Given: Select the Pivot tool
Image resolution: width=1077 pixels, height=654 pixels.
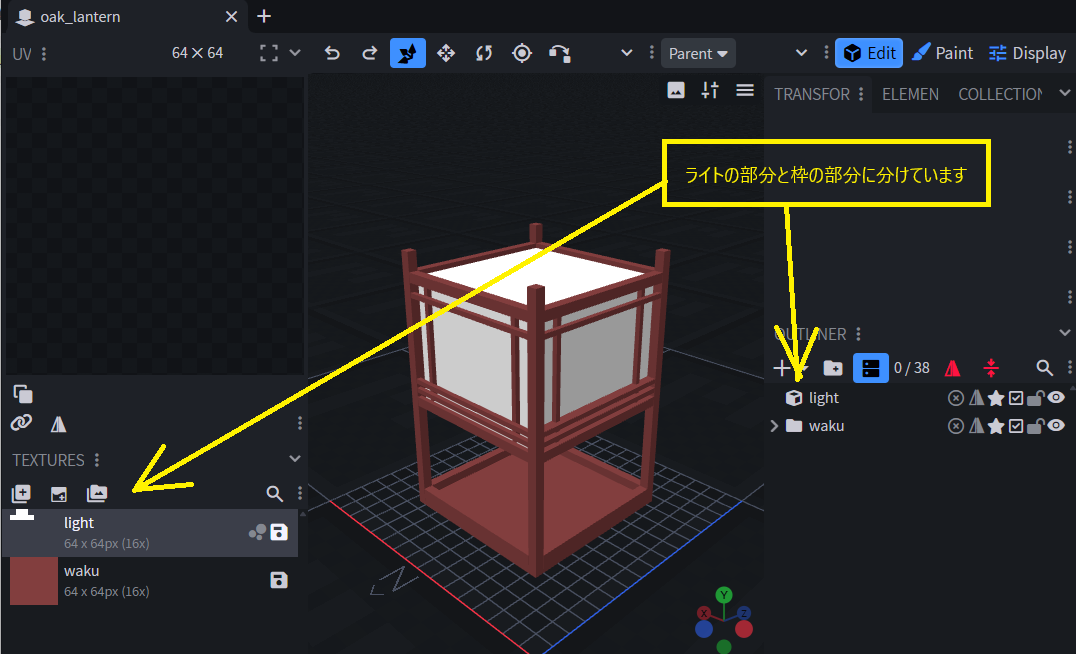Looking at the screenshot, I should pyautogui.click(x=522, y=53).
